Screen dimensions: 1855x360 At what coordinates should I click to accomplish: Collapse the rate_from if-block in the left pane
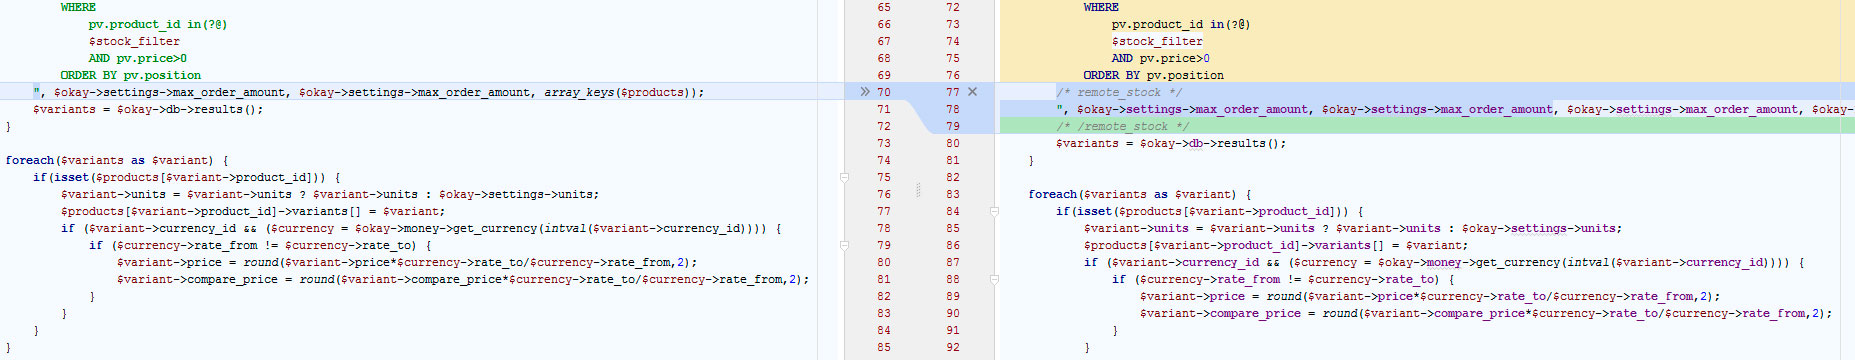pyautogui.click(x=844, y=245)
